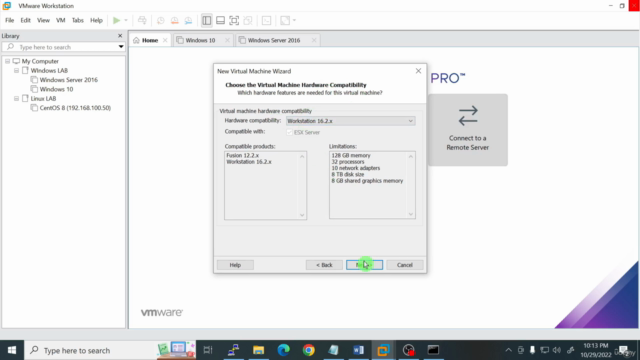
Task: Toggle the thumbnail bar toolbar icon
Action: tap(220, 20)
